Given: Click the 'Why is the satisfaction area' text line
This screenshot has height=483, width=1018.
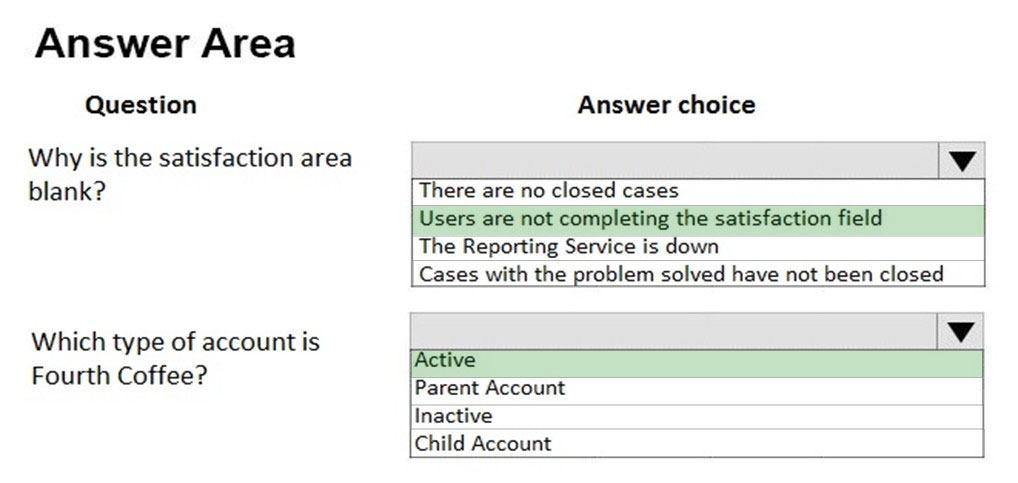Looking at the screenshot, I should click(x=190, y=158).
